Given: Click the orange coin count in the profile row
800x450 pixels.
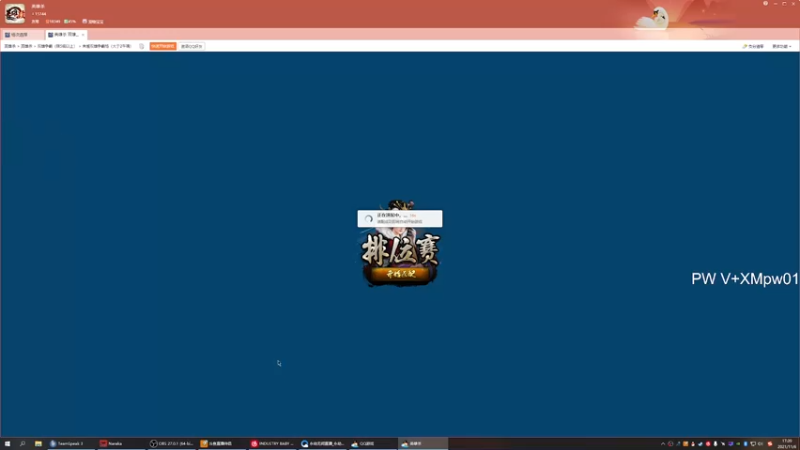Looking at the screenshot, I should point(53,21).
